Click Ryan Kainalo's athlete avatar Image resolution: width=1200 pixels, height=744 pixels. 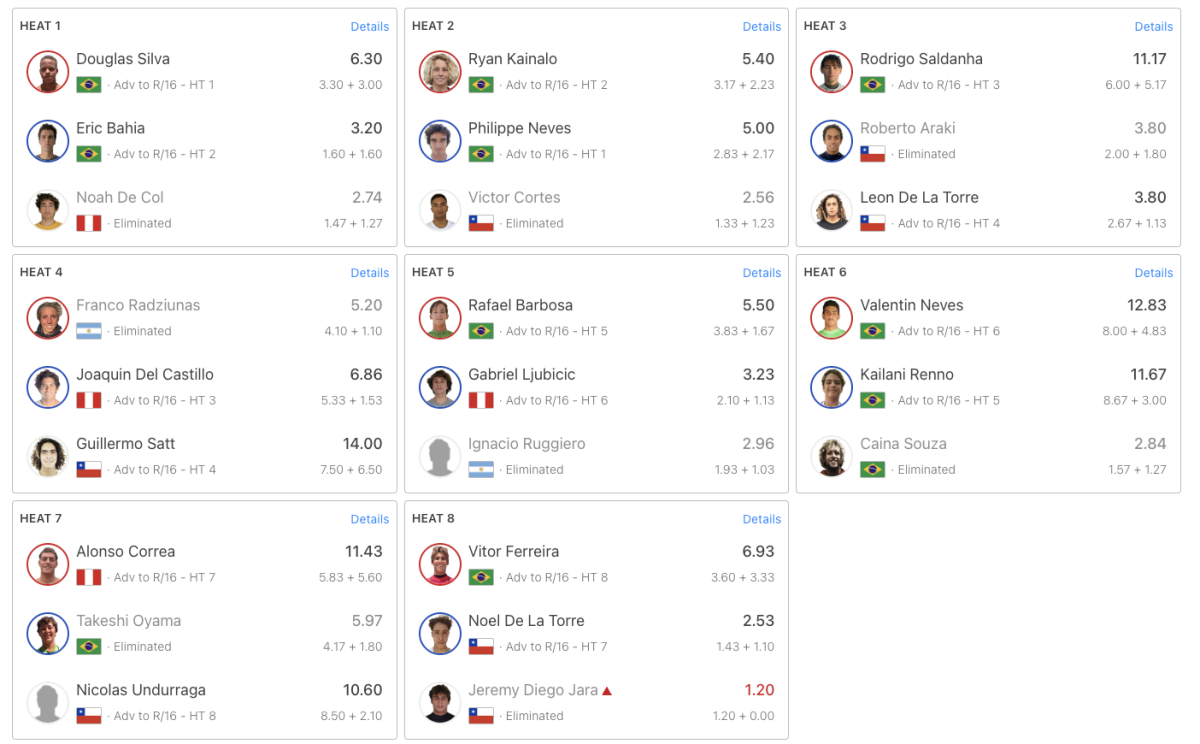[439, 72]
